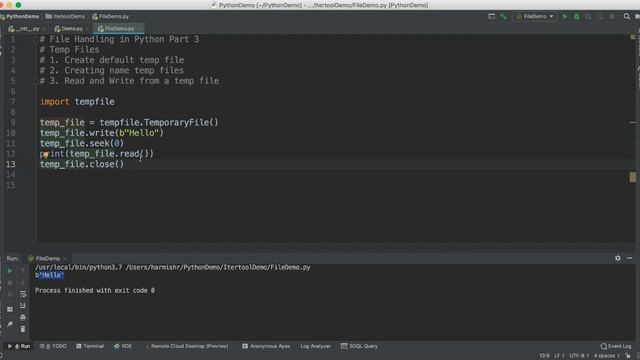This screenshot has height=360, width=640.
Task: Toggle read-only lock icon in status bar
Action: pyautogui.click(x=628, y=356)
